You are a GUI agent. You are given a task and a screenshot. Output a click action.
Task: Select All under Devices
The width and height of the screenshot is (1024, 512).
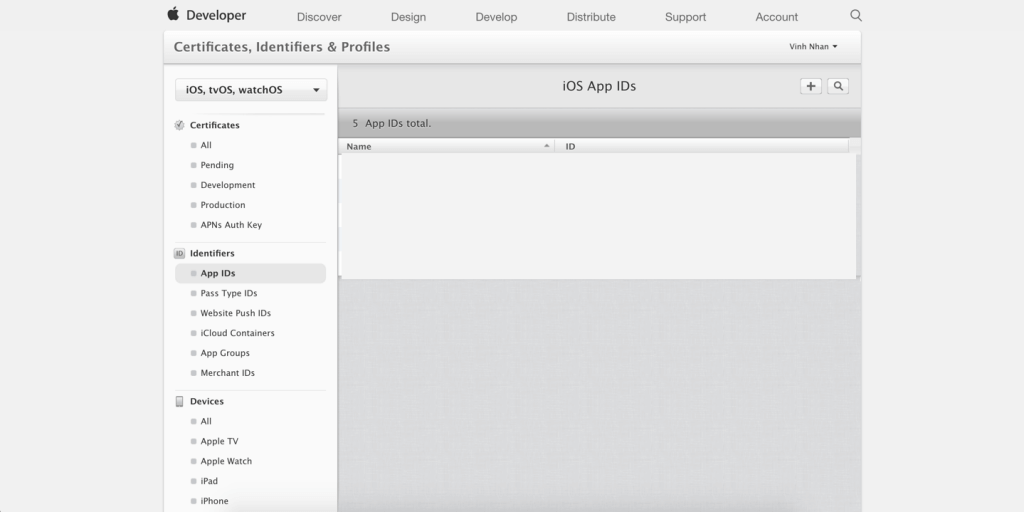click(206, 421)
